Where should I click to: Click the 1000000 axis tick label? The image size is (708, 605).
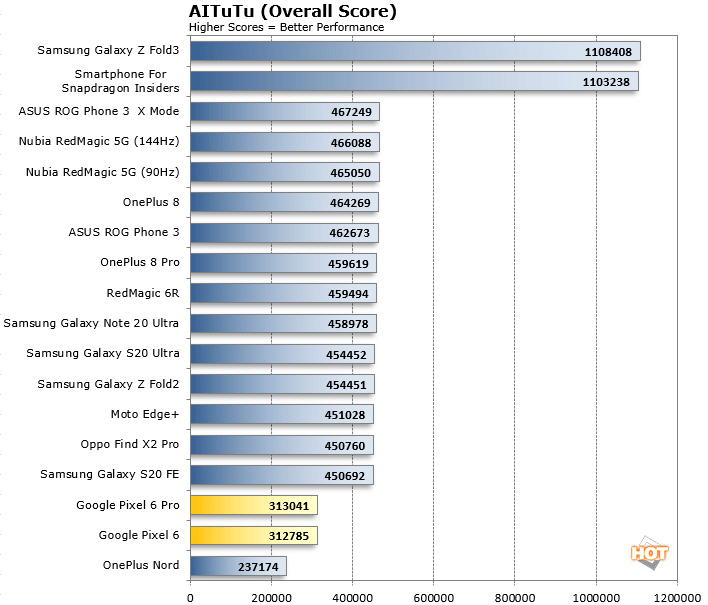(x=596, y=598)
